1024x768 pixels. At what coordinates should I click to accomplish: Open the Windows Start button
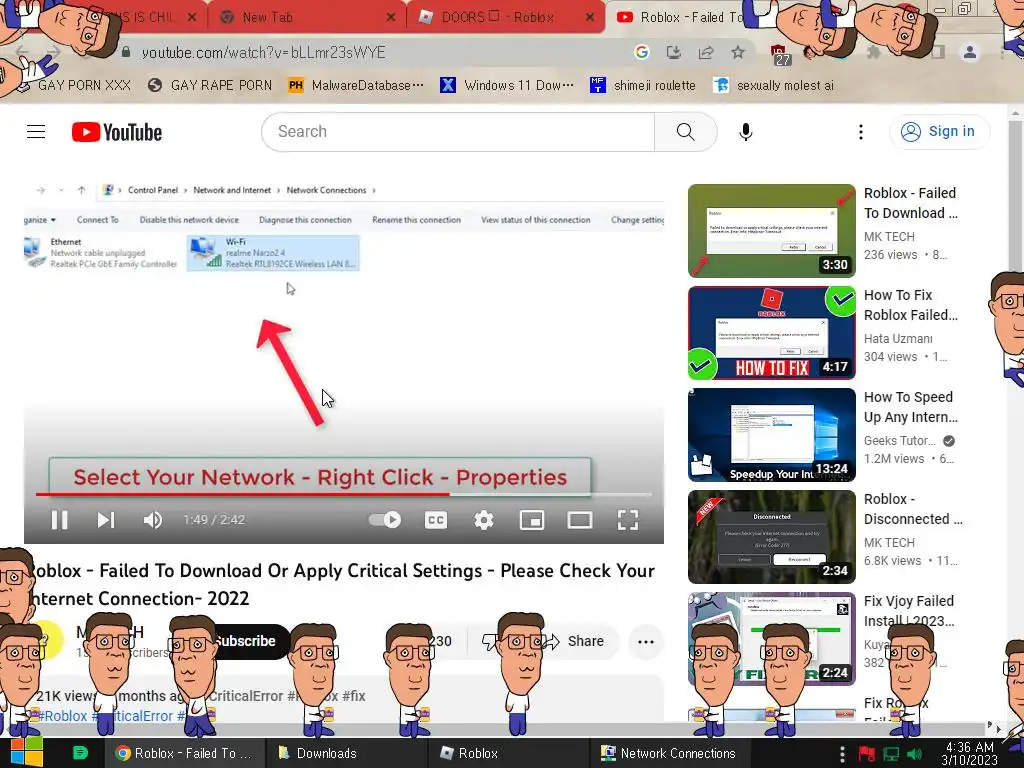tap(26, 752)
